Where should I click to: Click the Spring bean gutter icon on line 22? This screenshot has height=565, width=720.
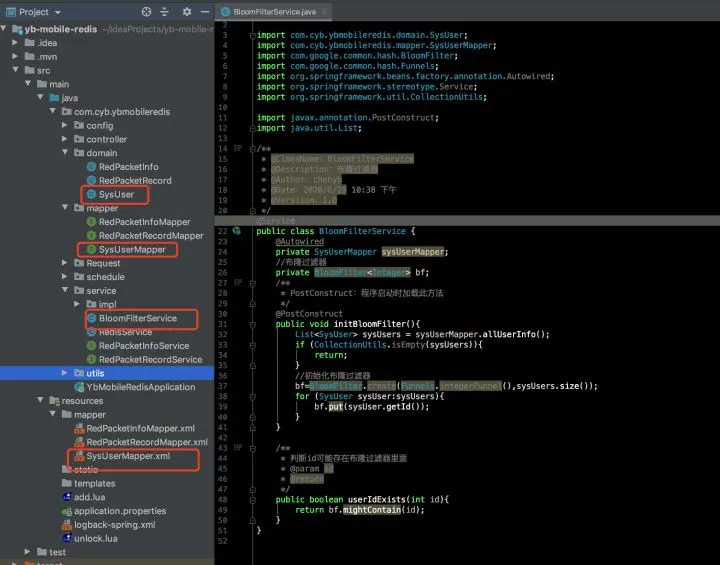pos(237,231)
